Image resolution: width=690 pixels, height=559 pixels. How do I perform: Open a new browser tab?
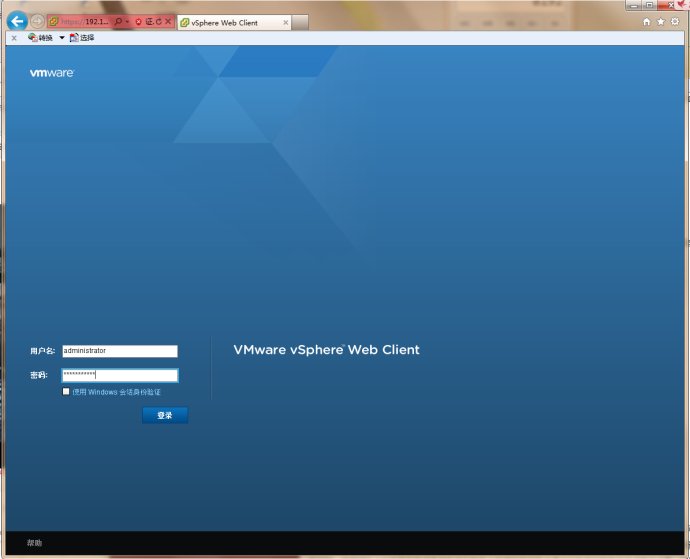click(x=300, y=22)
